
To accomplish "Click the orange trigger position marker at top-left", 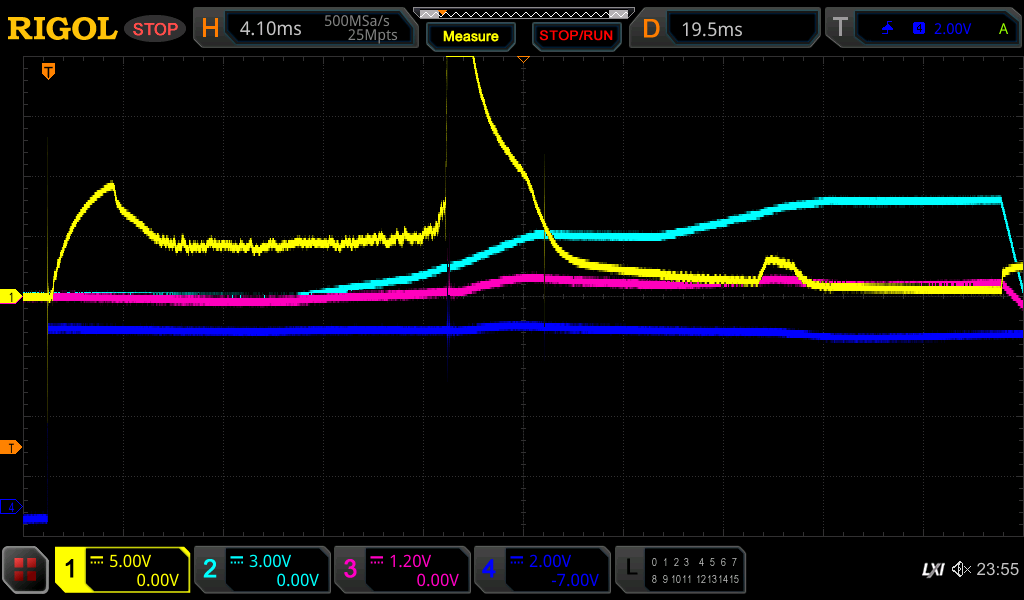I will 47,71.
